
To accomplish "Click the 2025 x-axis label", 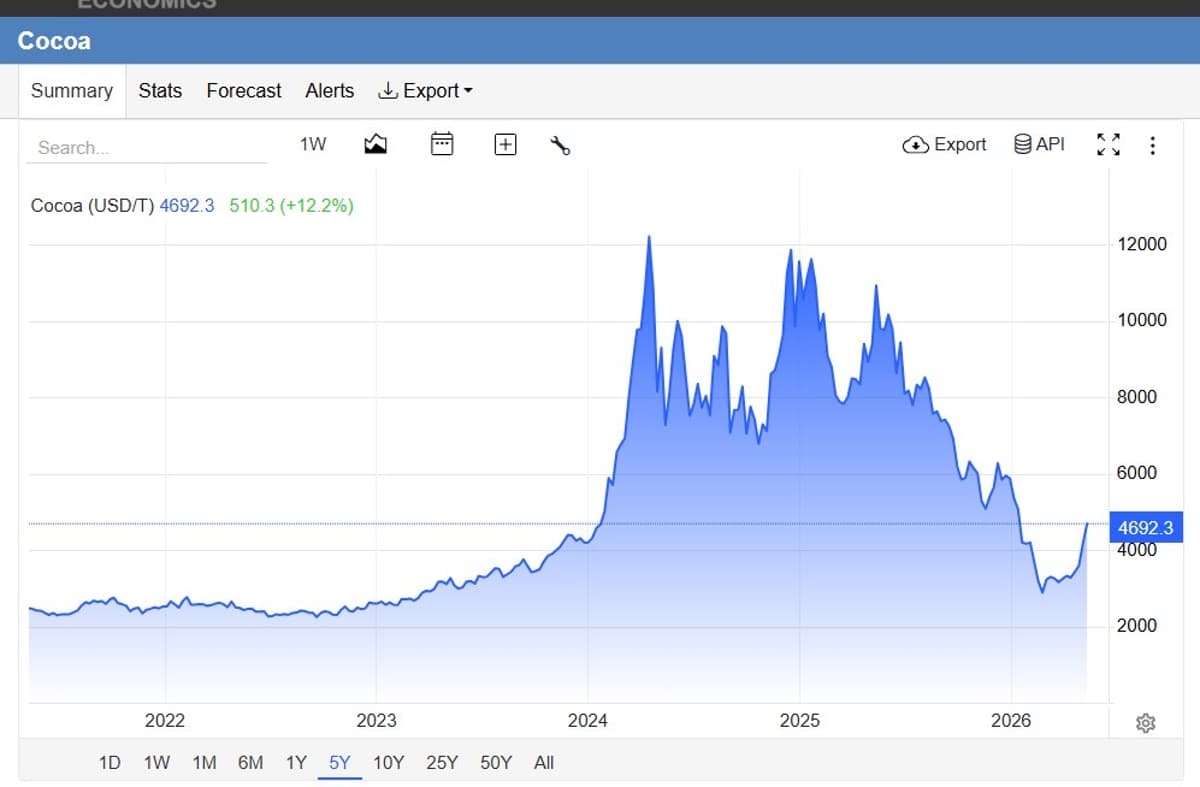I will [800, 720].
